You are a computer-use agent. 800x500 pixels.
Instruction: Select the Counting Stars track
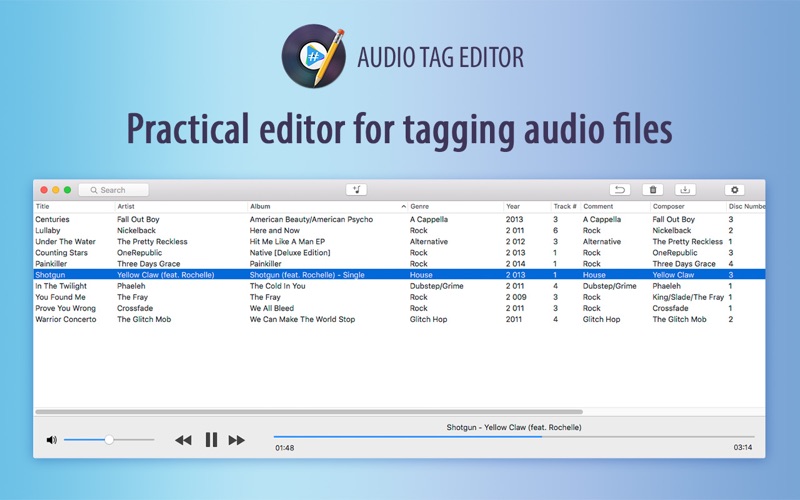click(x=399, y=253)
